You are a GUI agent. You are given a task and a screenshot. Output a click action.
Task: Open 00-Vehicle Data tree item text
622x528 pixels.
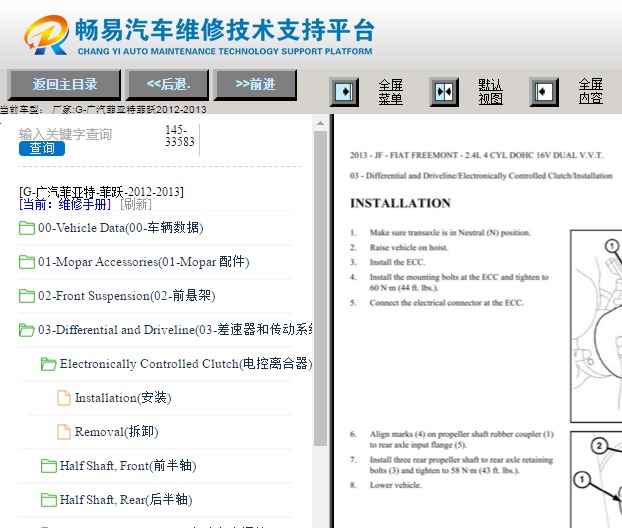[x=121, y=228]
